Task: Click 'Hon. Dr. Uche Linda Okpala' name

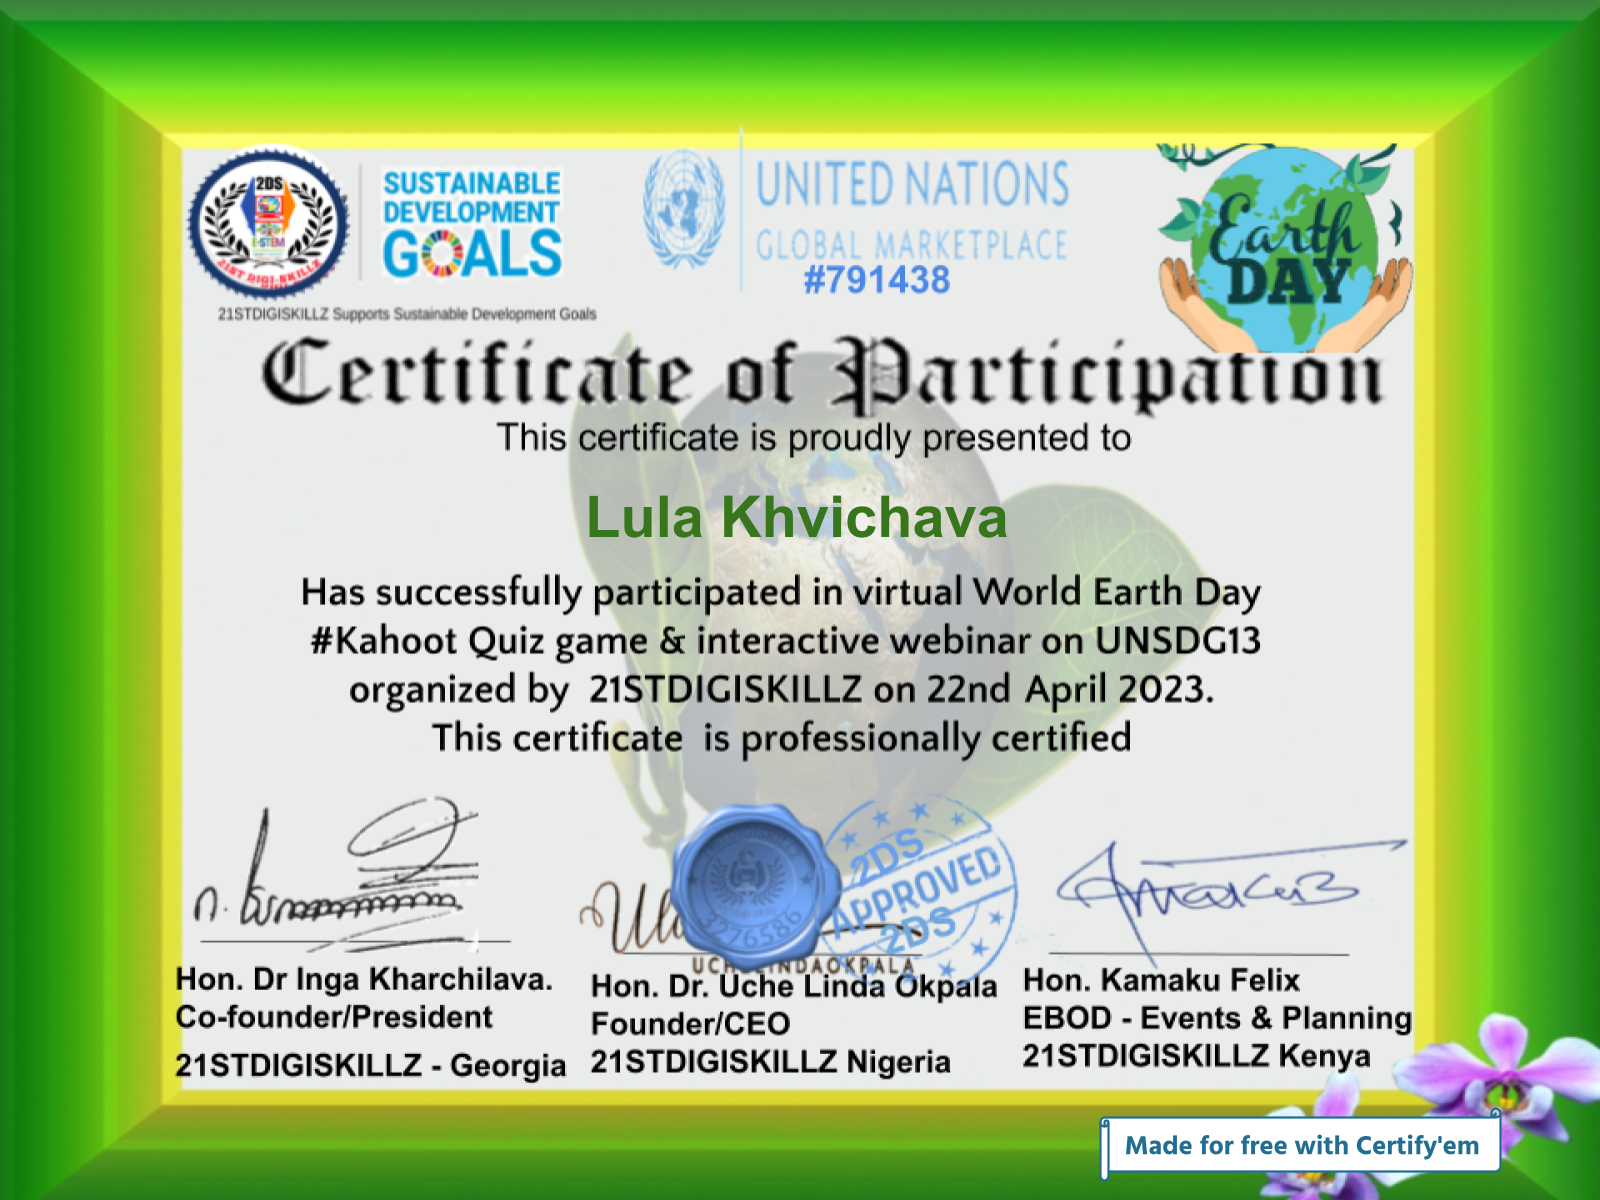Action: click(x=794, y=986)
